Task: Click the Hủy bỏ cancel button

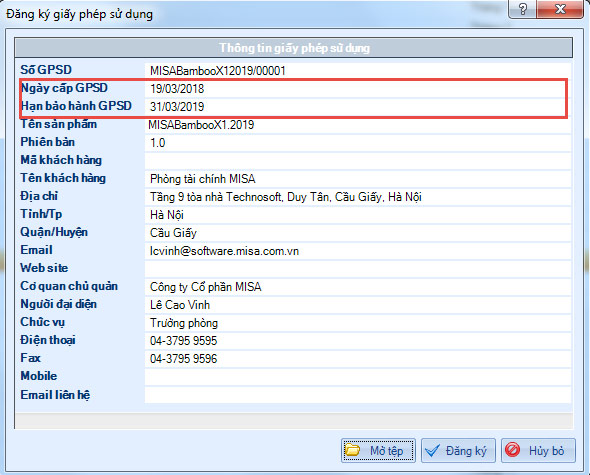Action: [x=538, y=450]
